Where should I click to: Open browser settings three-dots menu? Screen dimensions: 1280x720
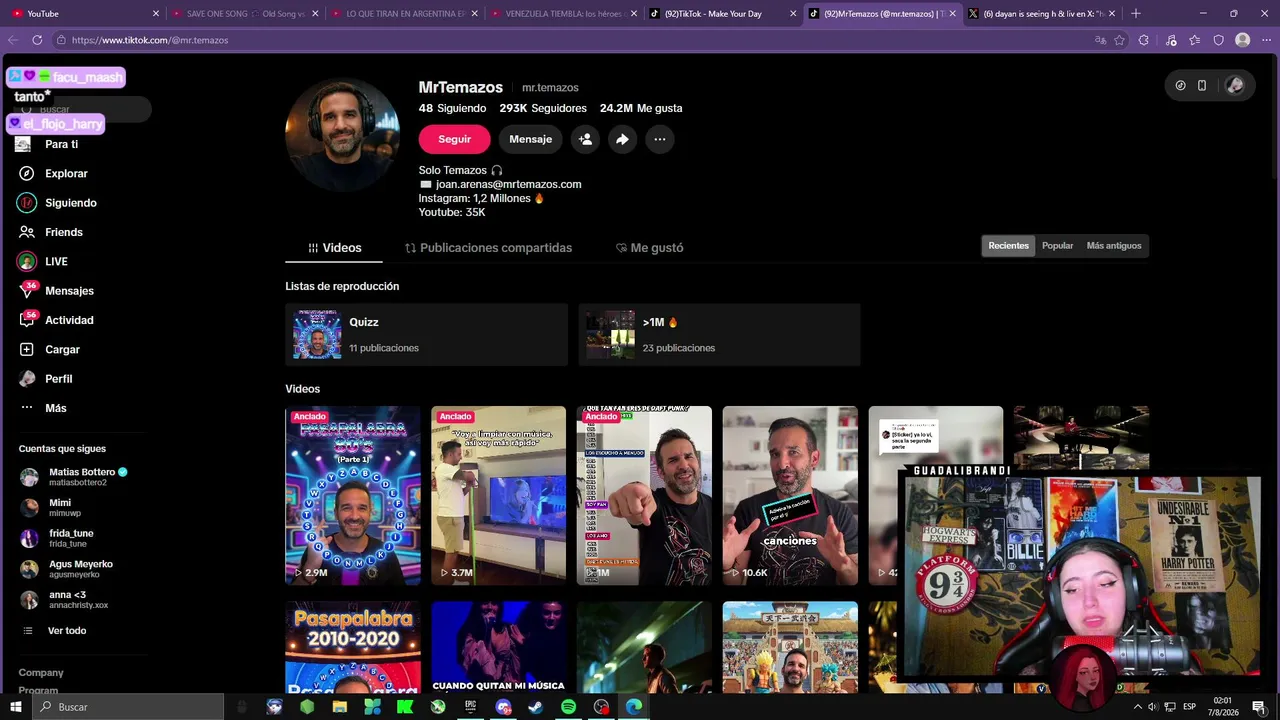pos(1265,40)
